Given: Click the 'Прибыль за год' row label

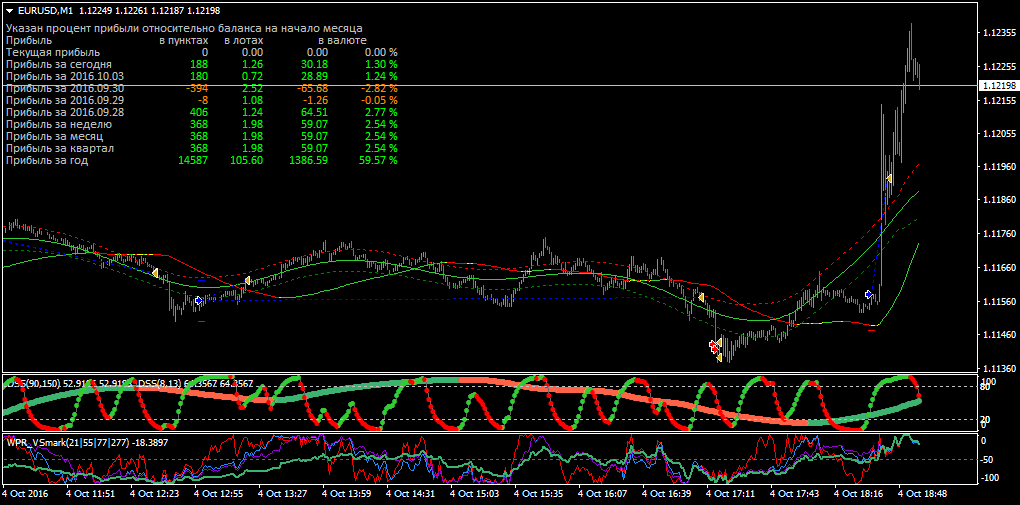Looking at the screenshot, I should pos(47,160).
